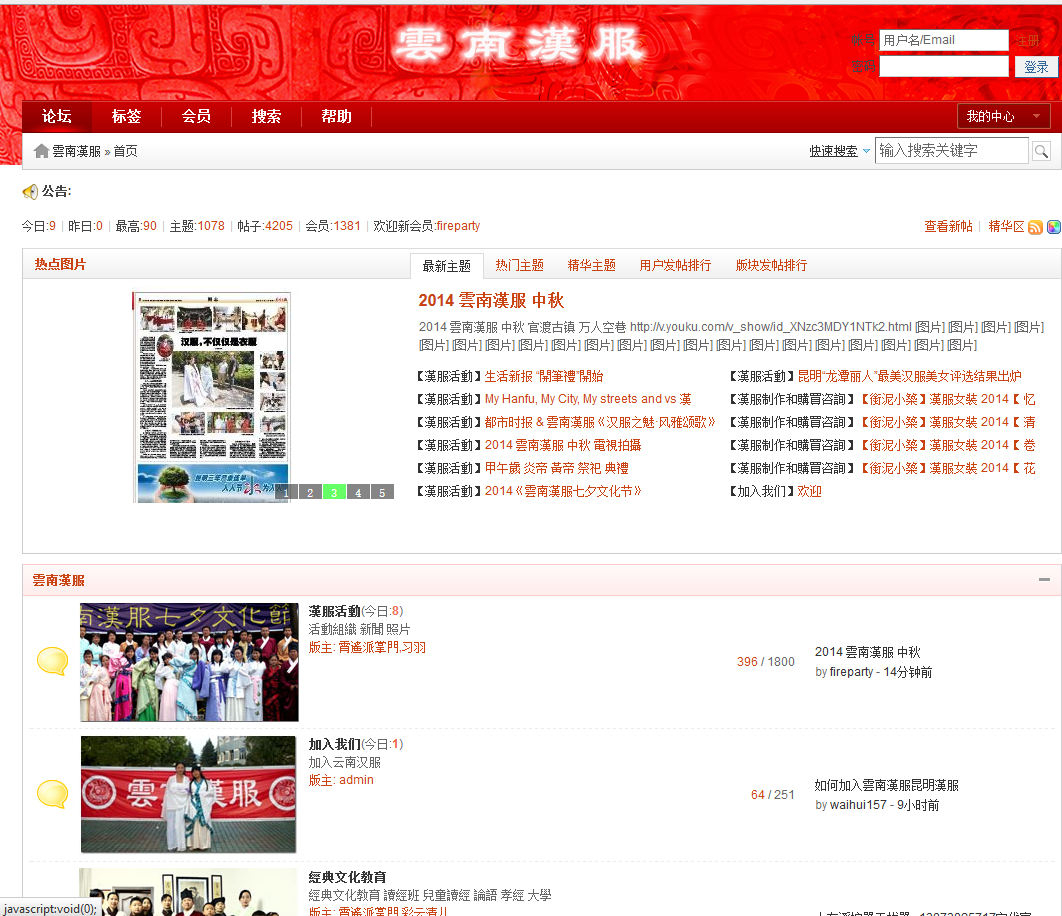Screen dimensions: 1062x916
Task: Open the 标签 navigation tab
Action: point(126,117)
